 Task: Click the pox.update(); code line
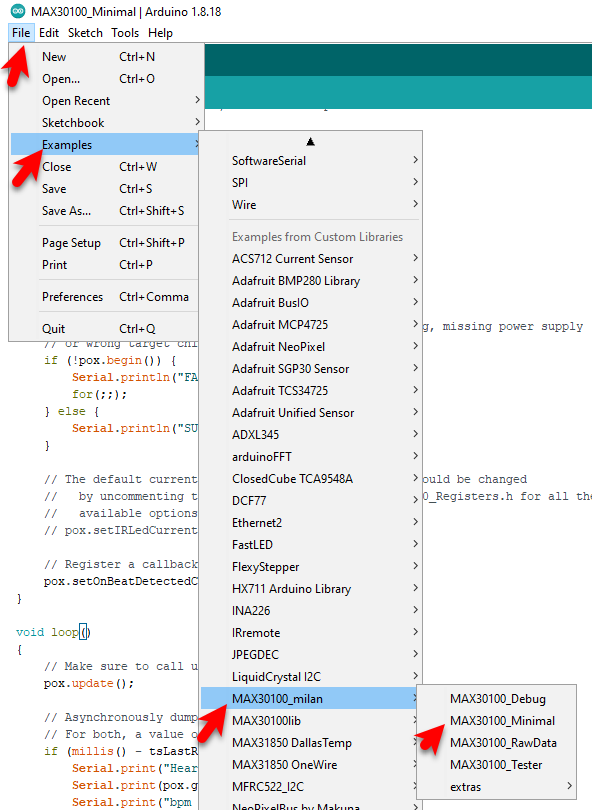pos(89,683)
